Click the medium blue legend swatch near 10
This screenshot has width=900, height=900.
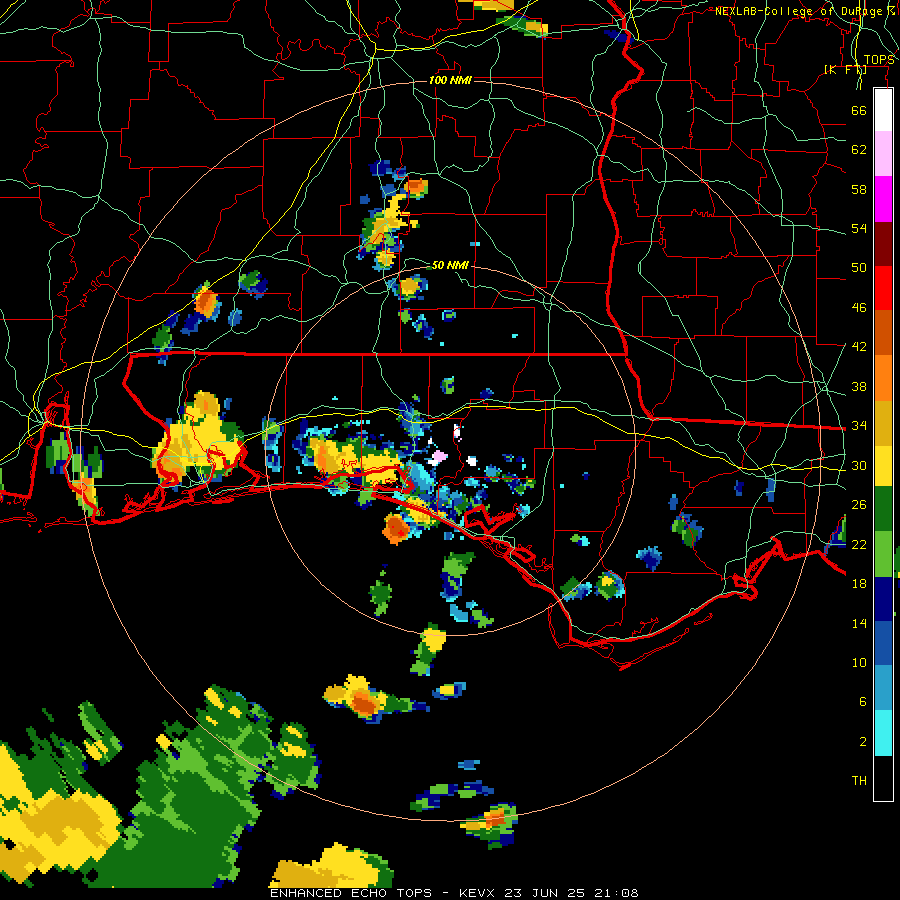(x=883, y=643)
